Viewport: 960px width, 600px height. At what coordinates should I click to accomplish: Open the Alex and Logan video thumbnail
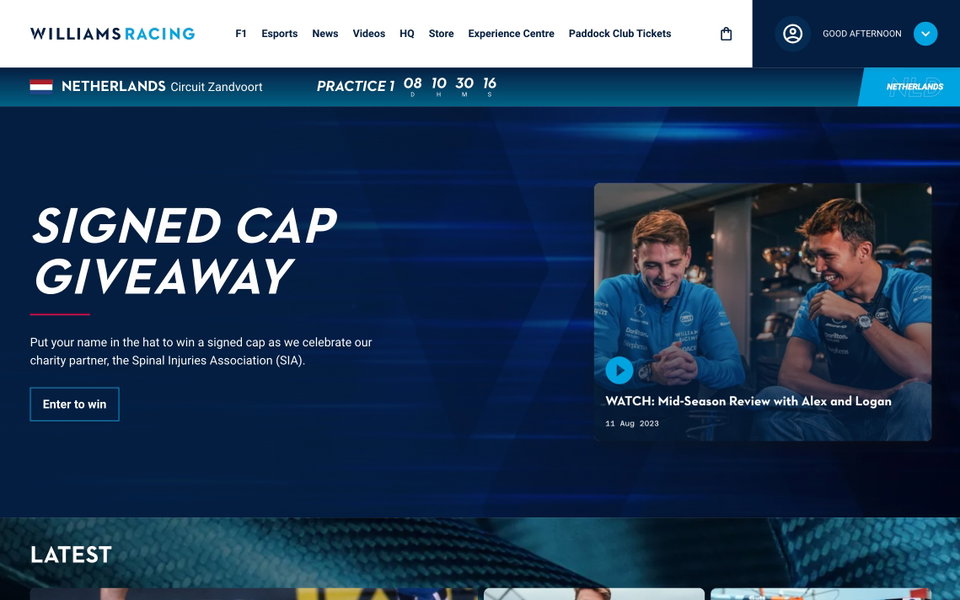pos(763,312)
